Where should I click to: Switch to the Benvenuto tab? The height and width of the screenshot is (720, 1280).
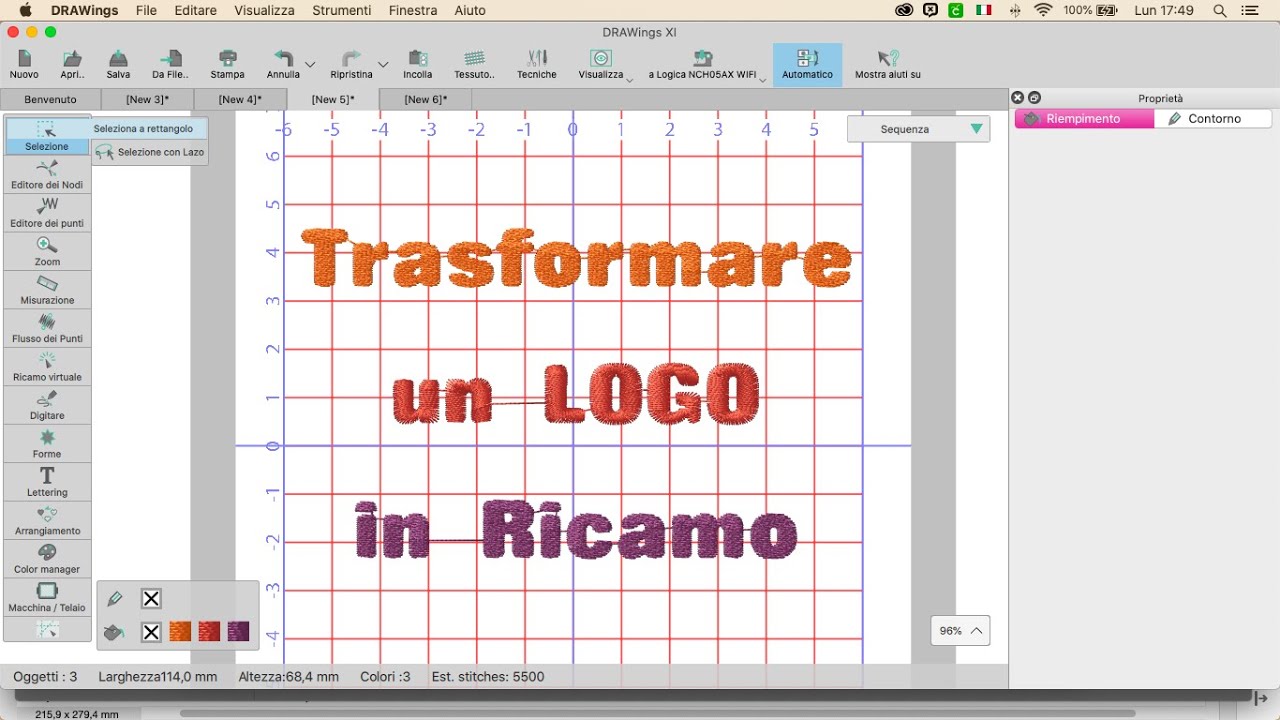tap(50, 99)
